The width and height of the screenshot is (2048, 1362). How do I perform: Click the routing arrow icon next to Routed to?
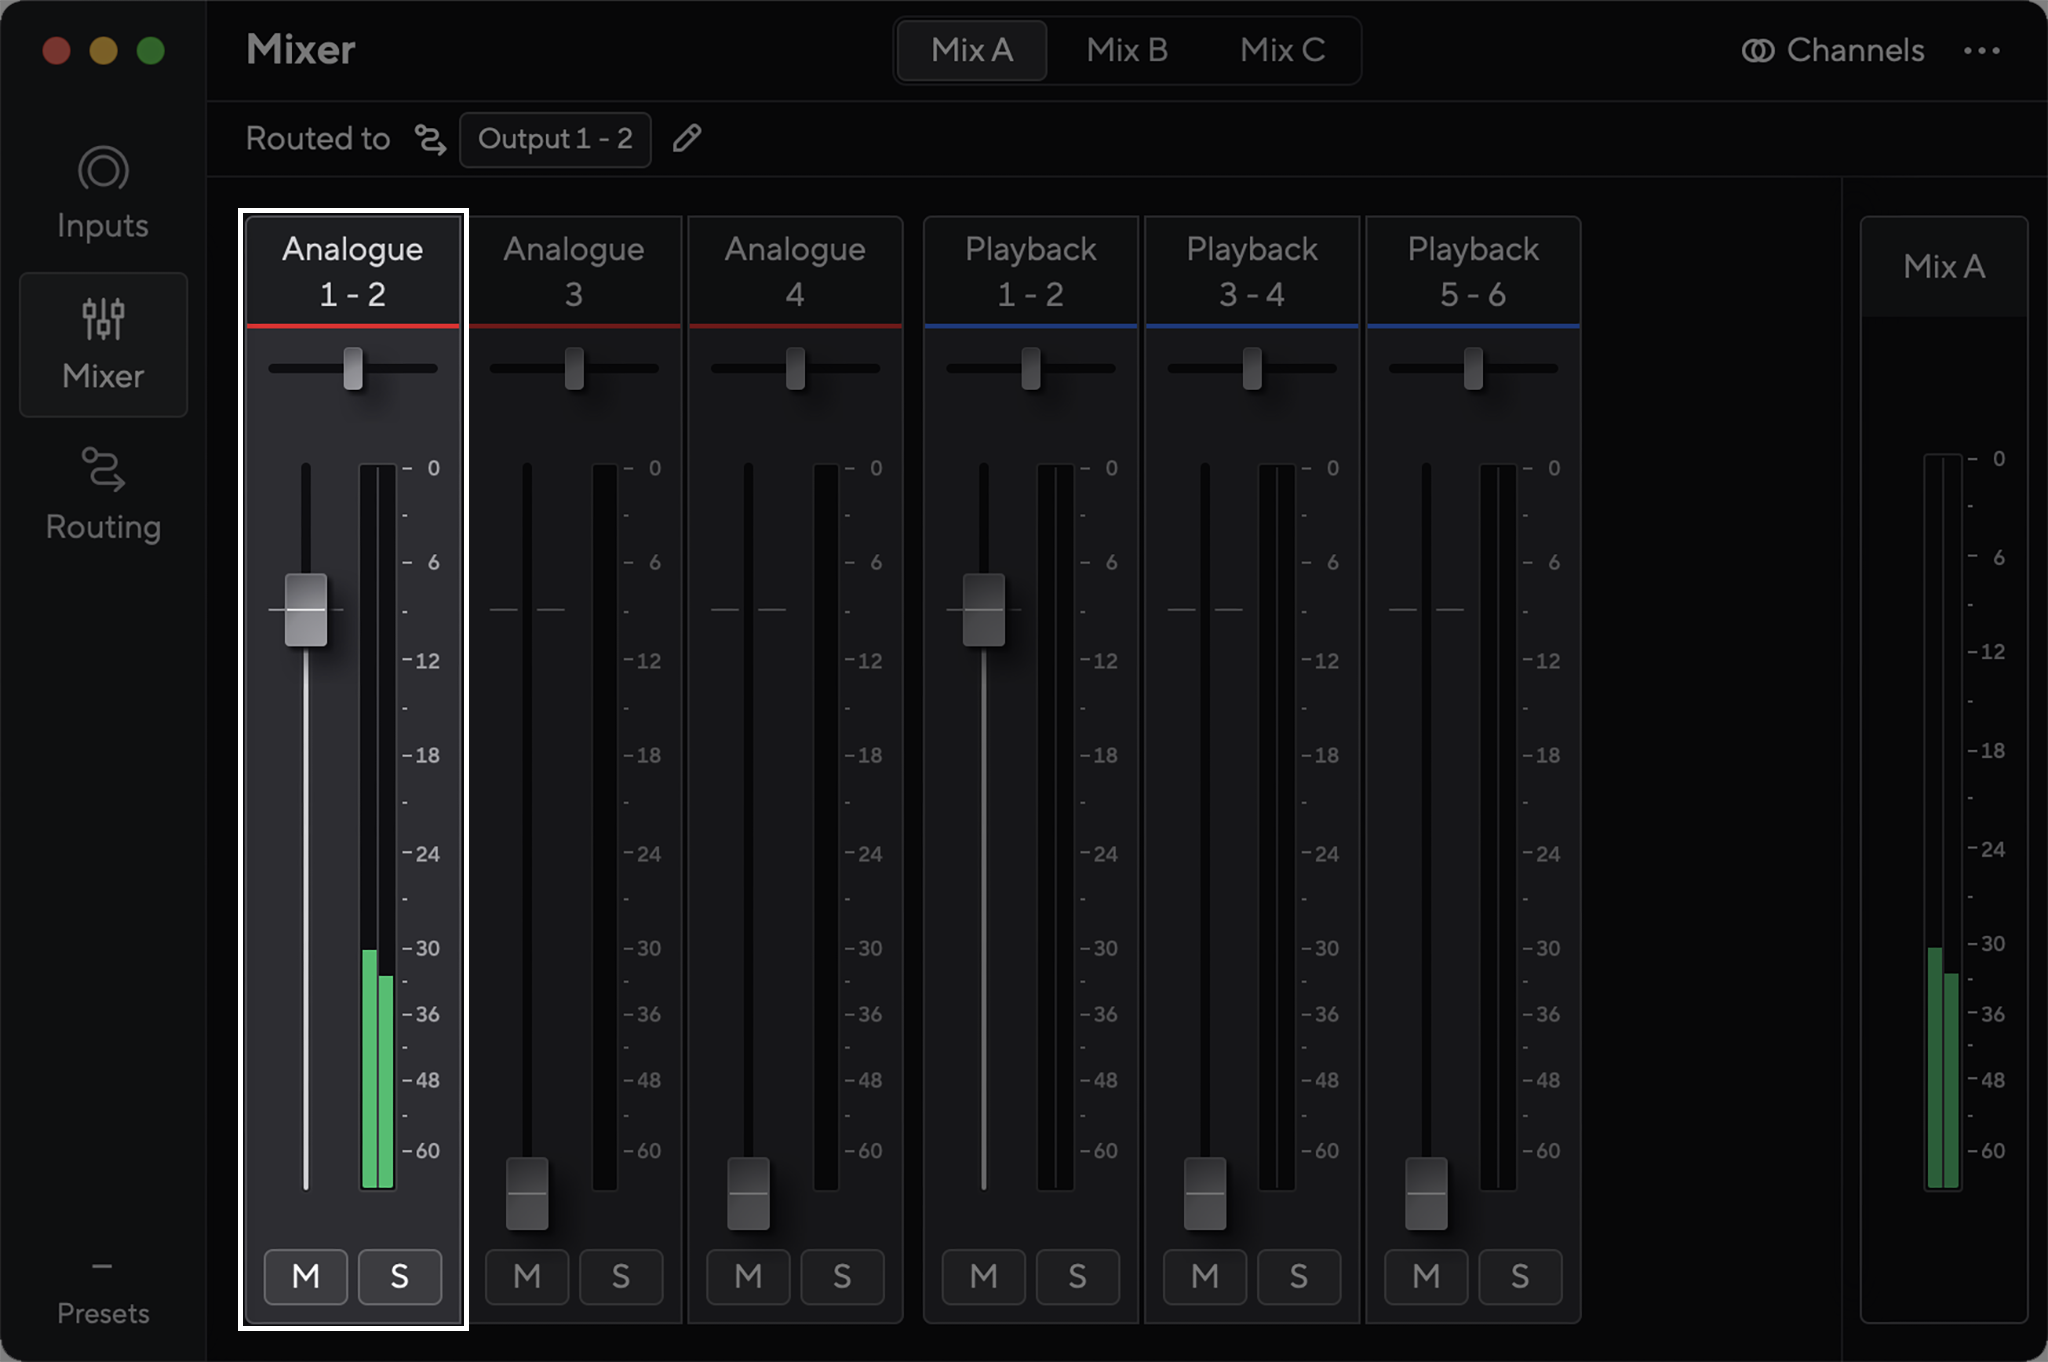click(428, 140)
